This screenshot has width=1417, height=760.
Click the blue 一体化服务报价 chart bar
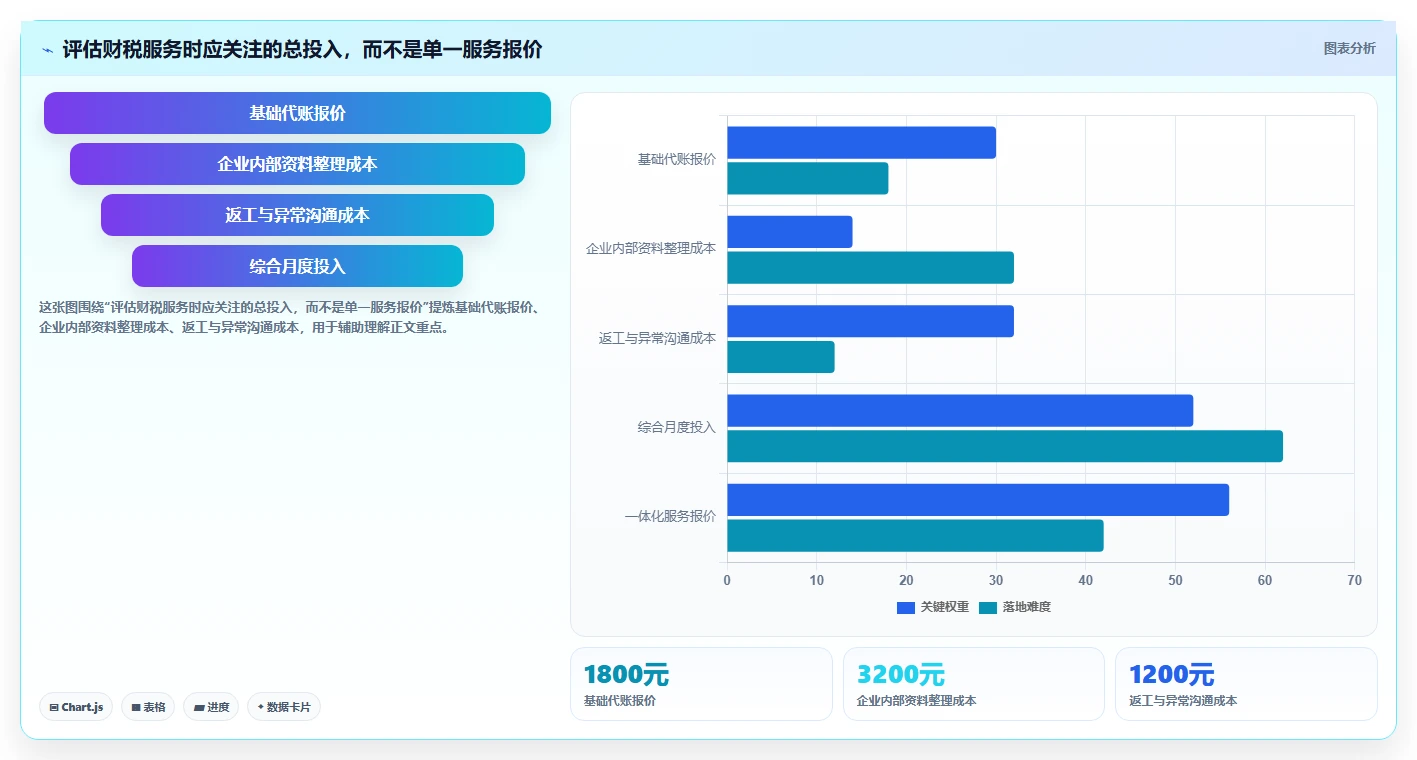978,500
